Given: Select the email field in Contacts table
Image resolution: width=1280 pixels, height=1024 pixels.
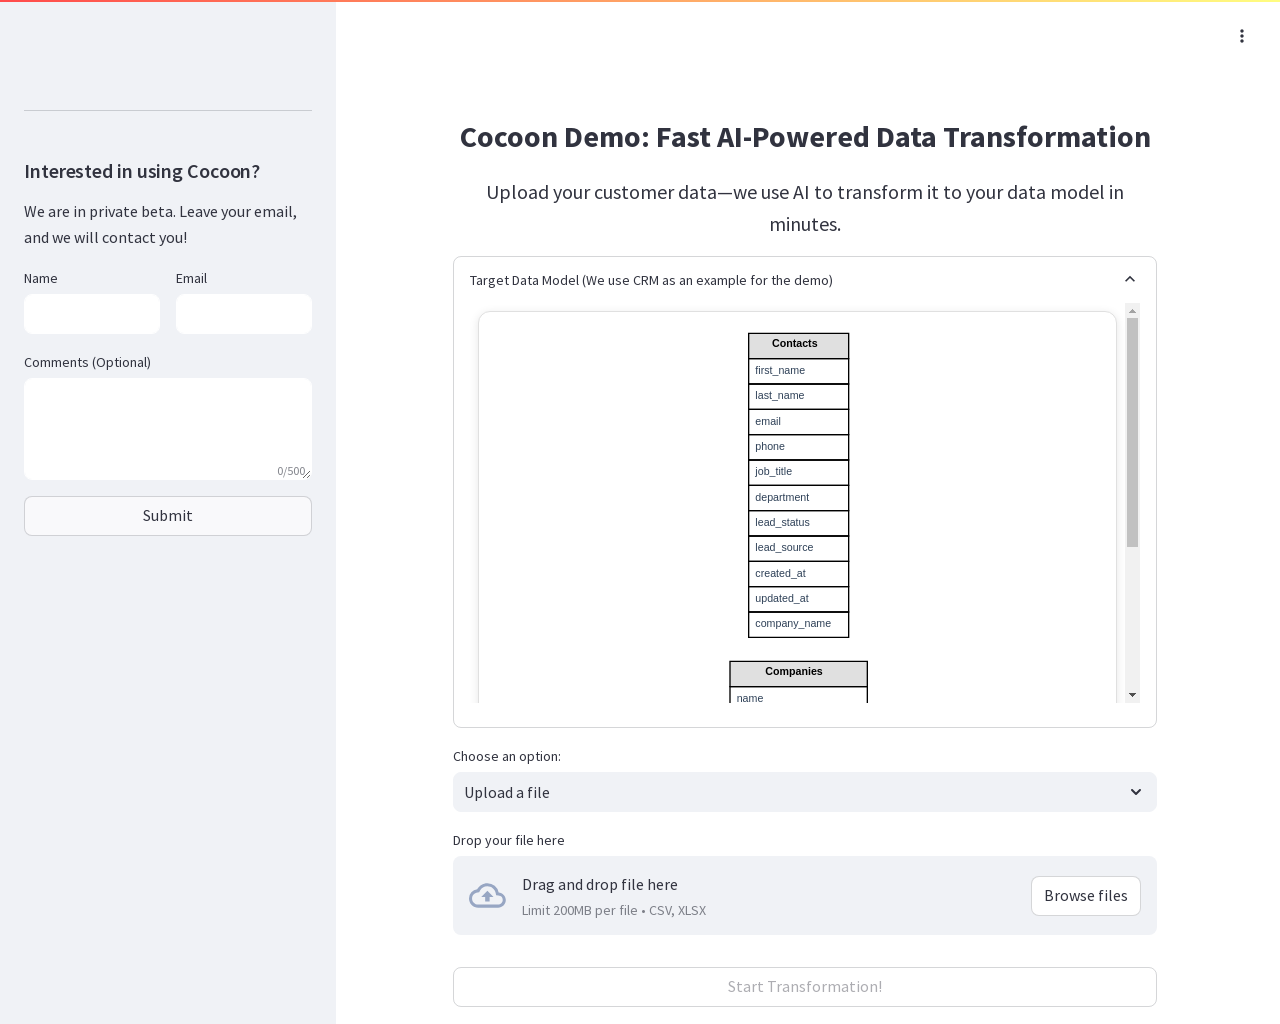Looking at the screenshot, I should [x=798, y=422].
